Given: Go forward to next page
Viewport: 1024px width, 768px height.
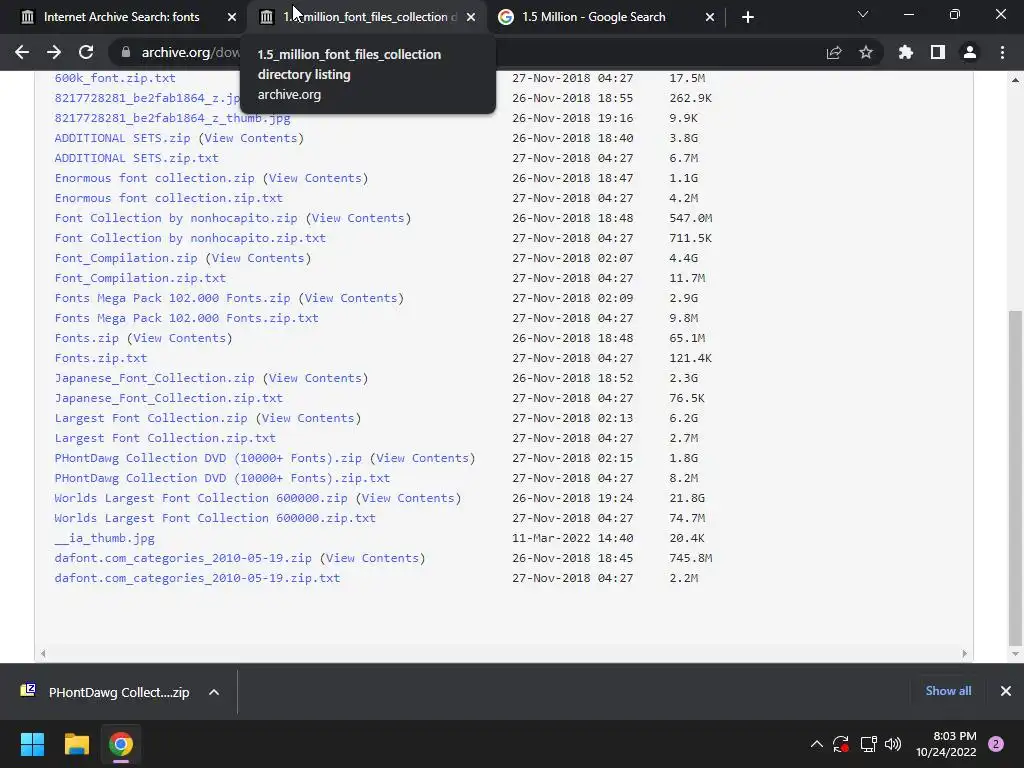Looking at the screenshot, I should click(54, 52).
